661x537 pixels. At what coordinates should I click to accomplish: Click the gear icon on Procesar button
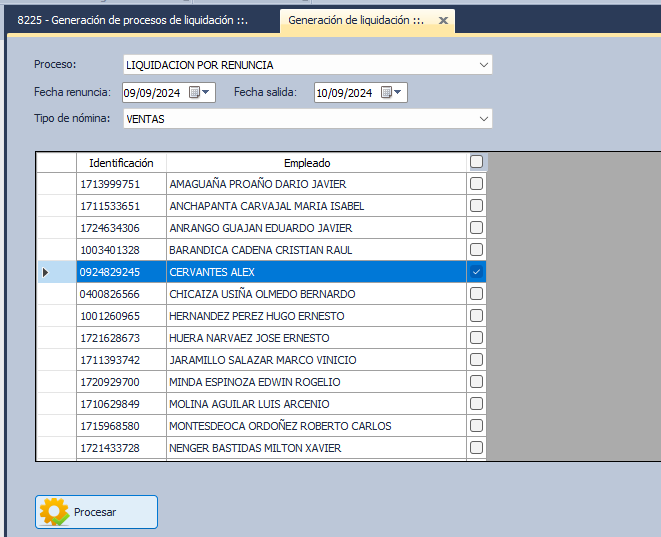pyautogui.click(x=54, y=512)
